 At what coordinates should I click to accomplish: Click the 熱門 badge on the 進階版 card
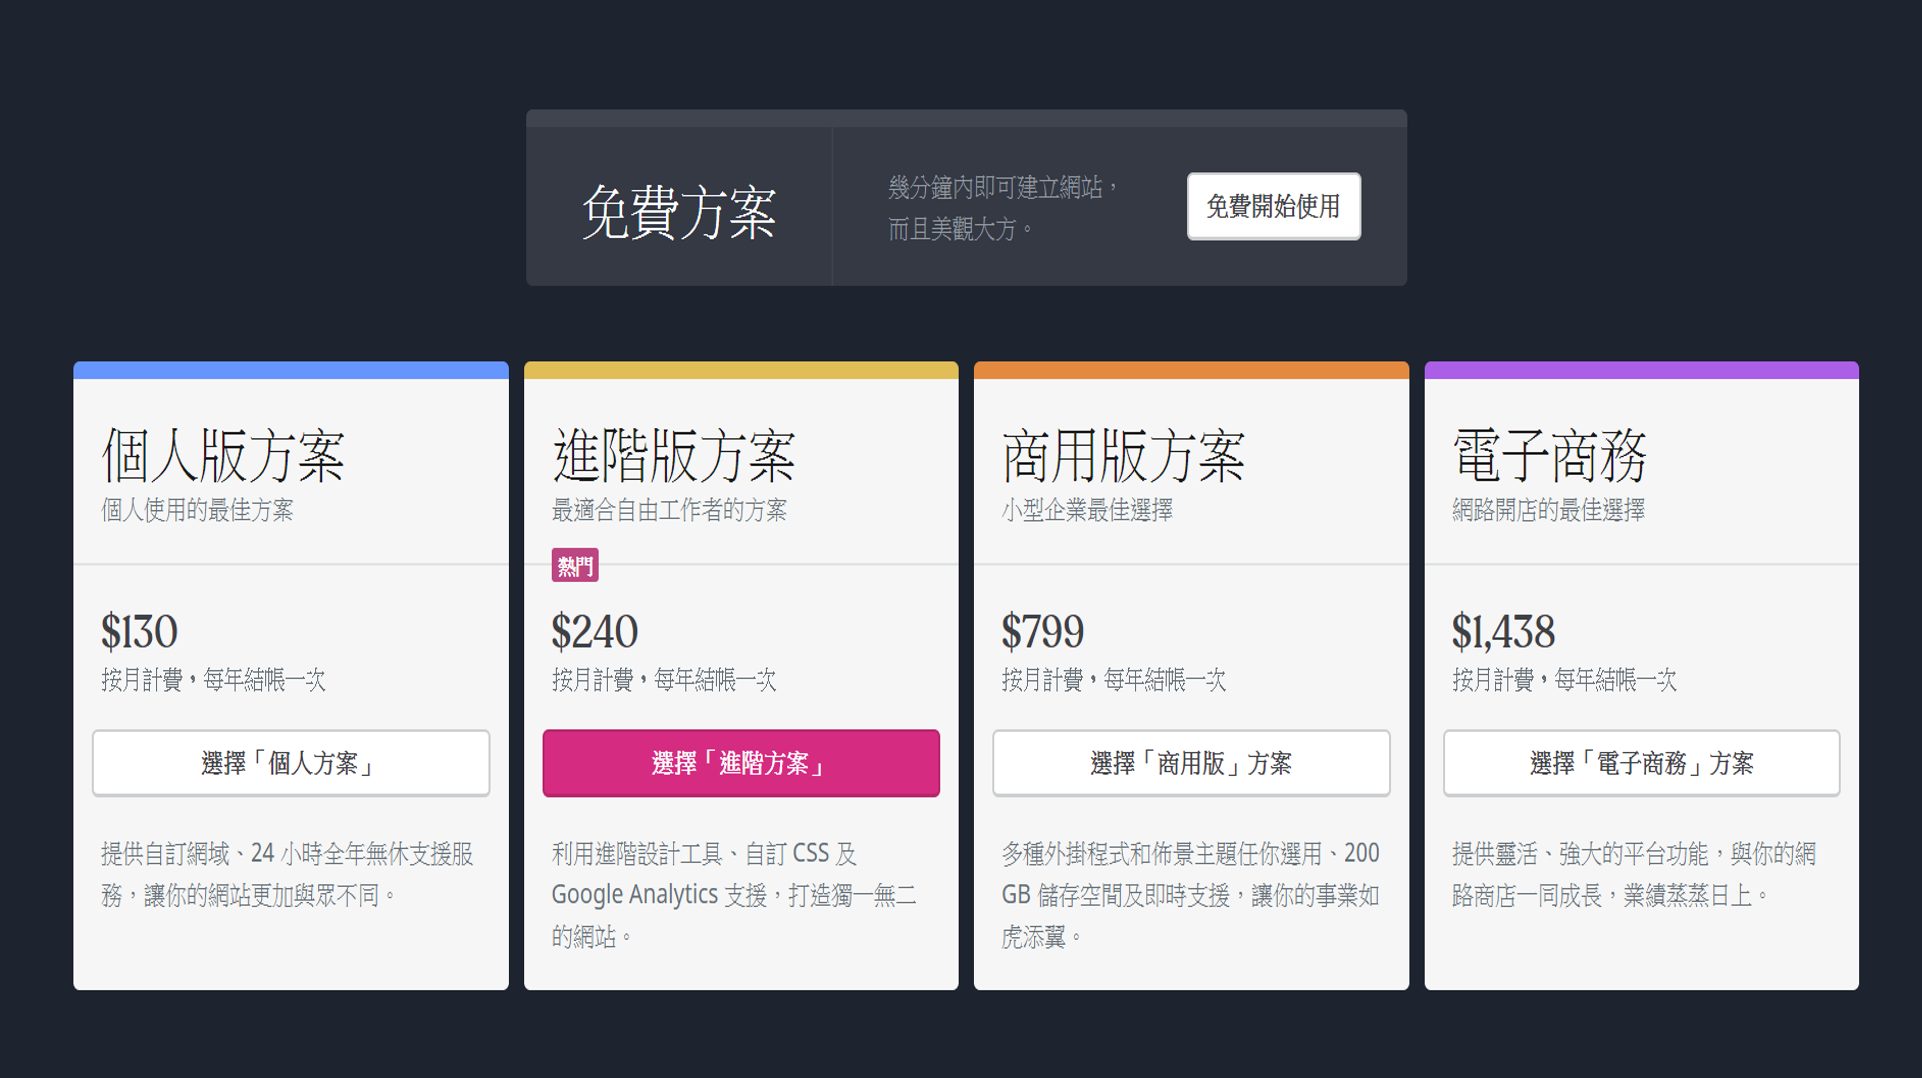[x=575, y=566]
